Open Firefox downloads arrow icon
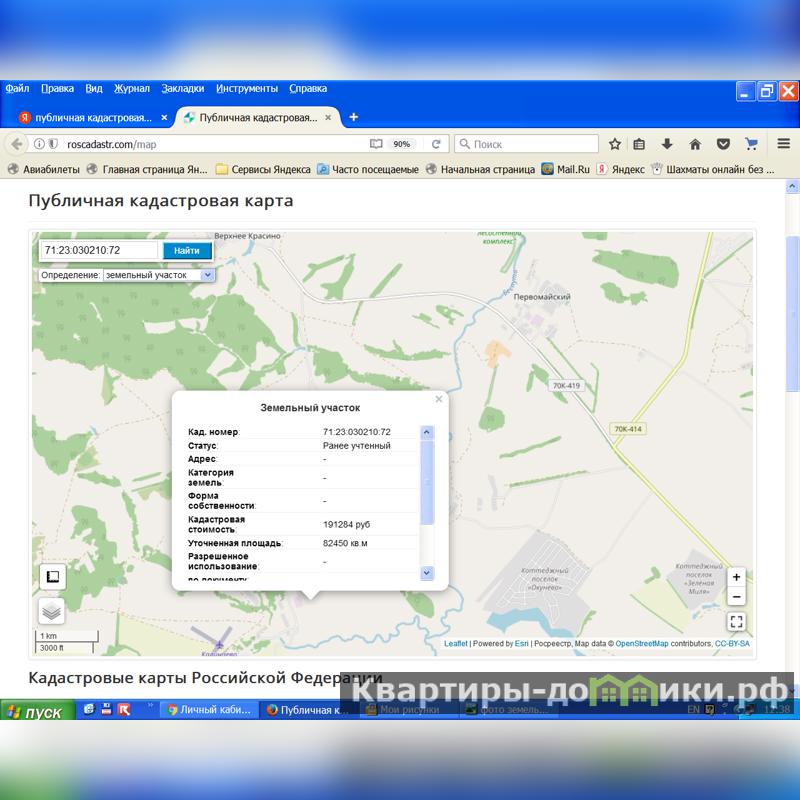The width and height of the screenshot is (800, 800). pos(667,144)
